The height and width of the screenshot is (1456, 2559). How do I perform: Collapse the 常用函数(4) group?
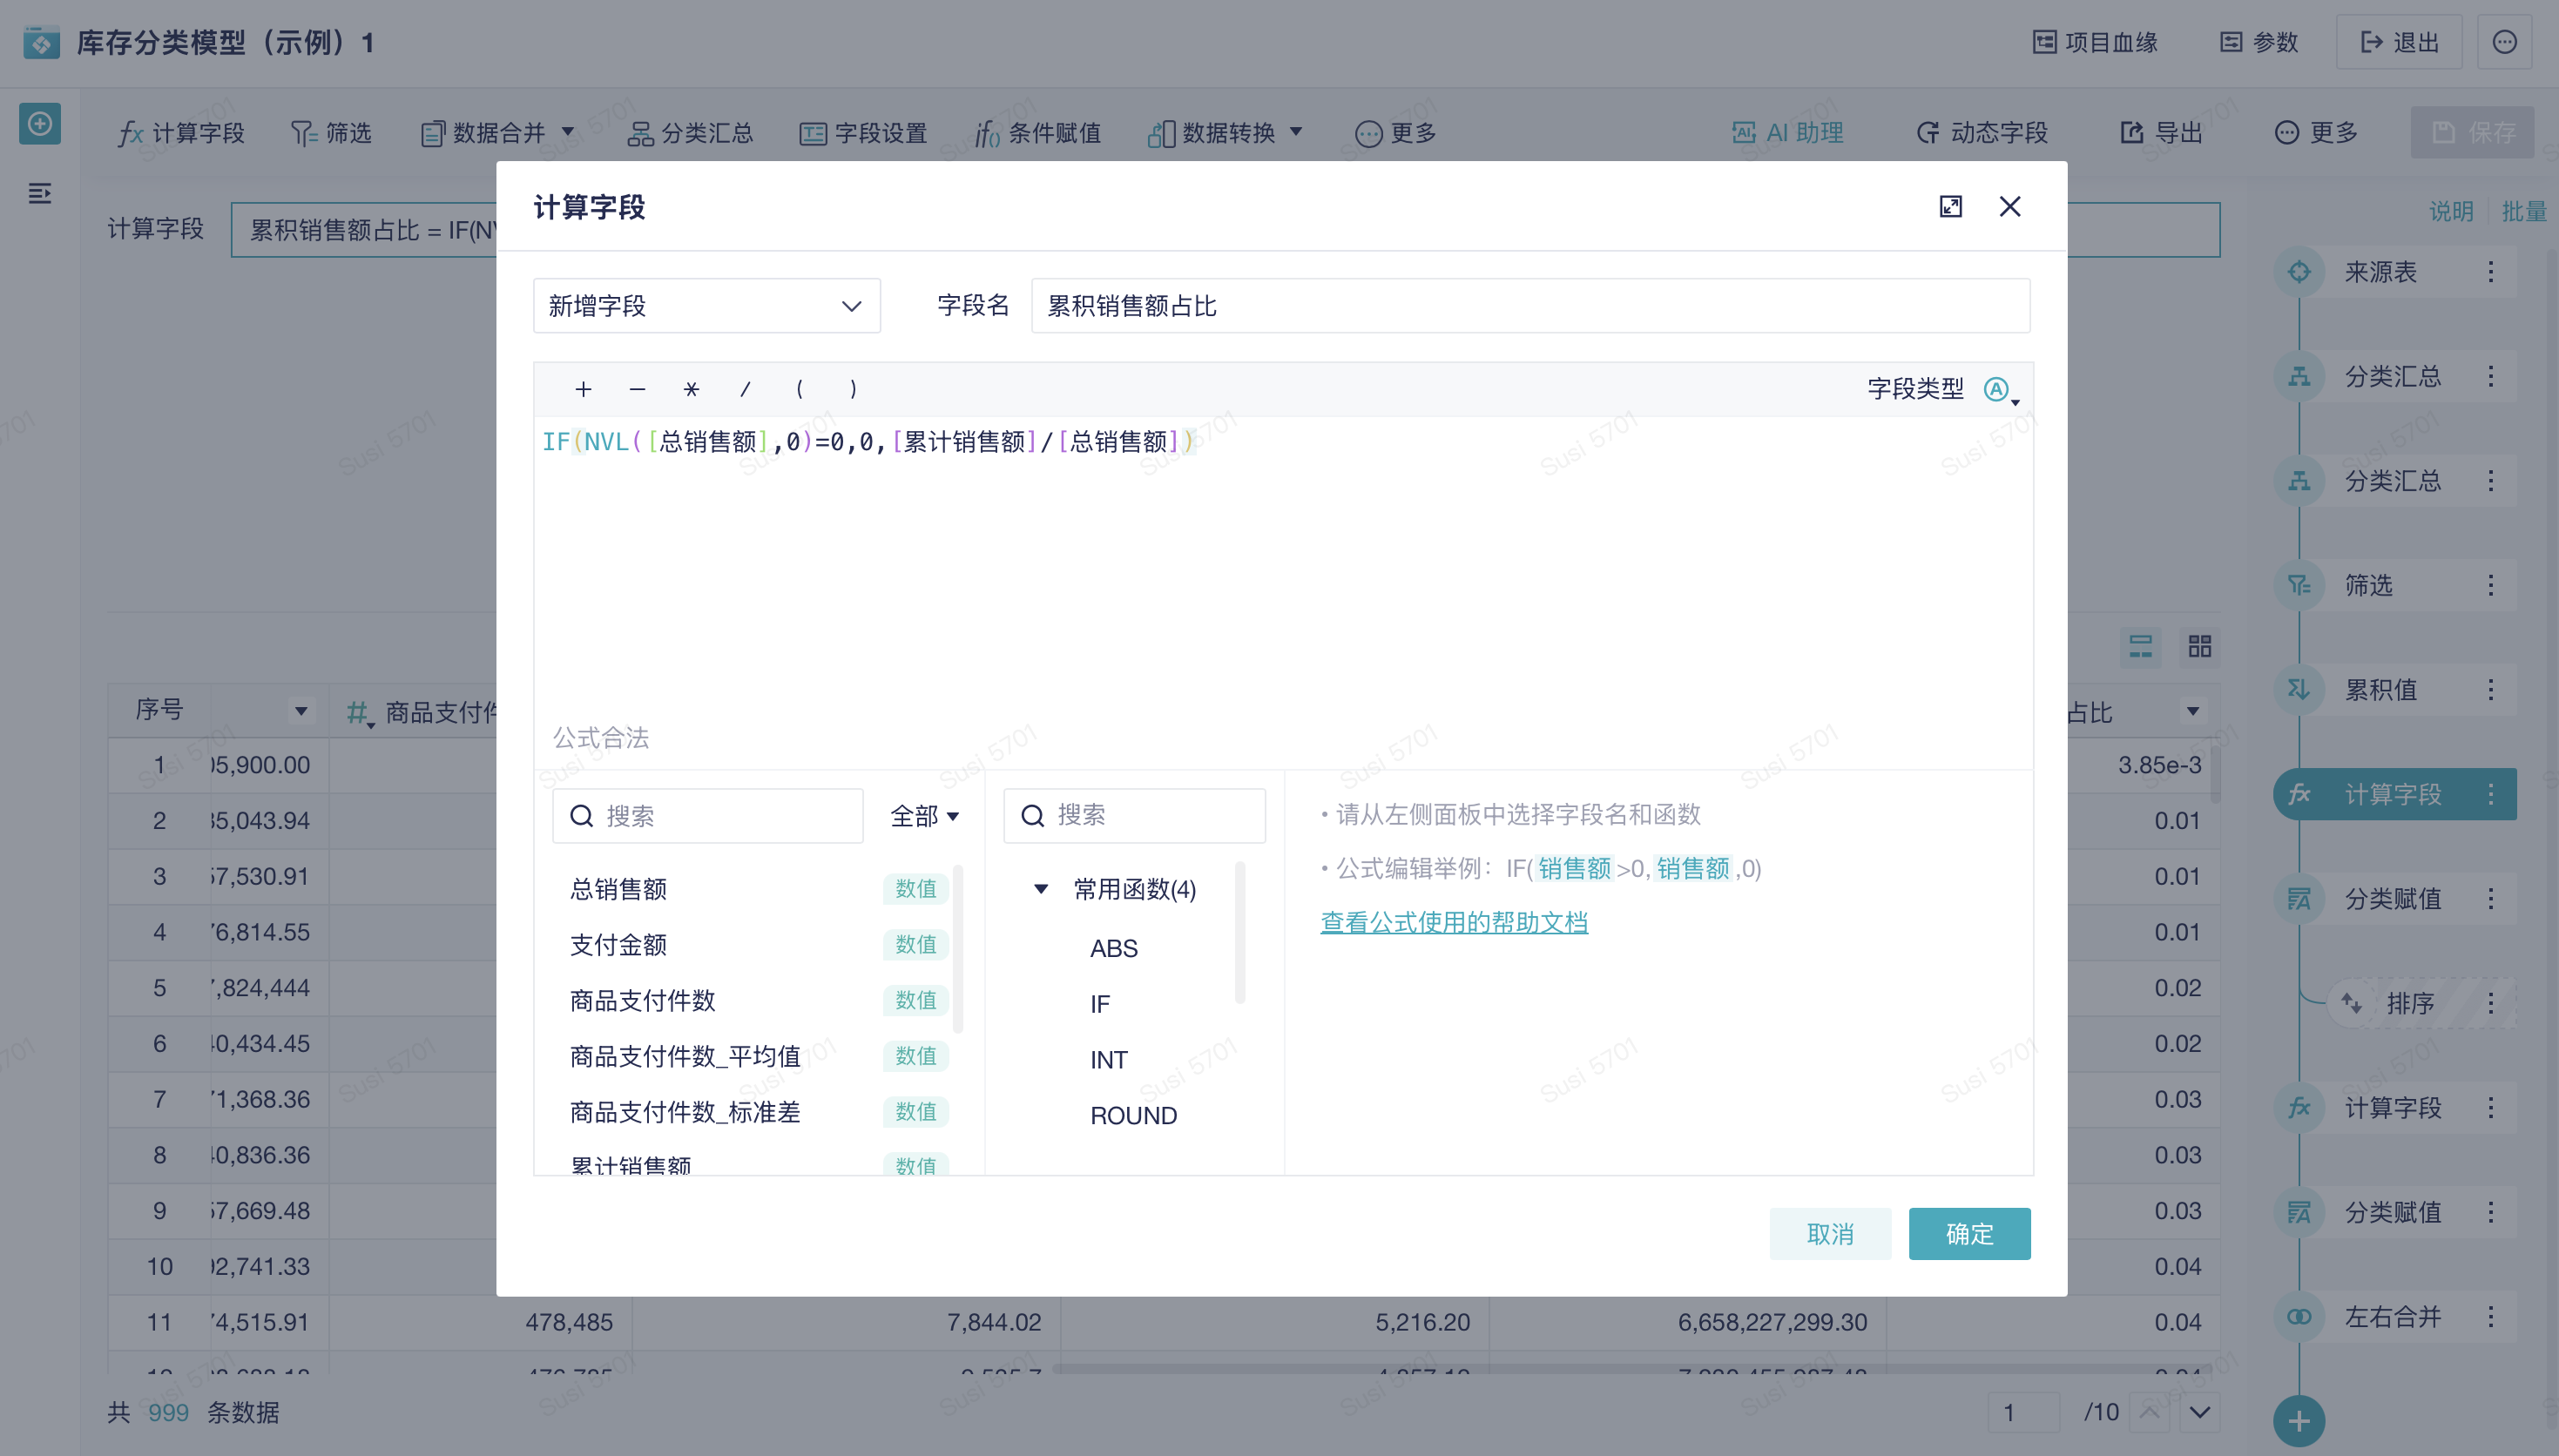click(x=1041, y=889)
